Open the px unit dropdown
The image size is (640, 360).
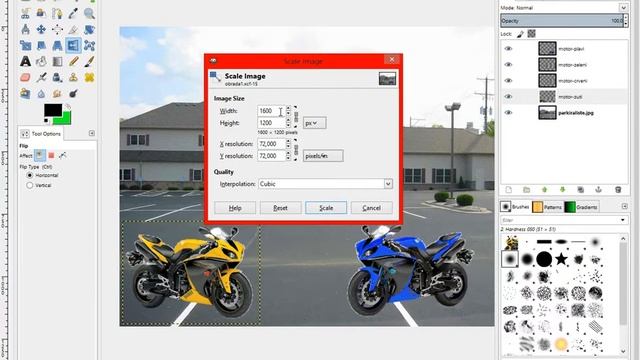[314, 123]
